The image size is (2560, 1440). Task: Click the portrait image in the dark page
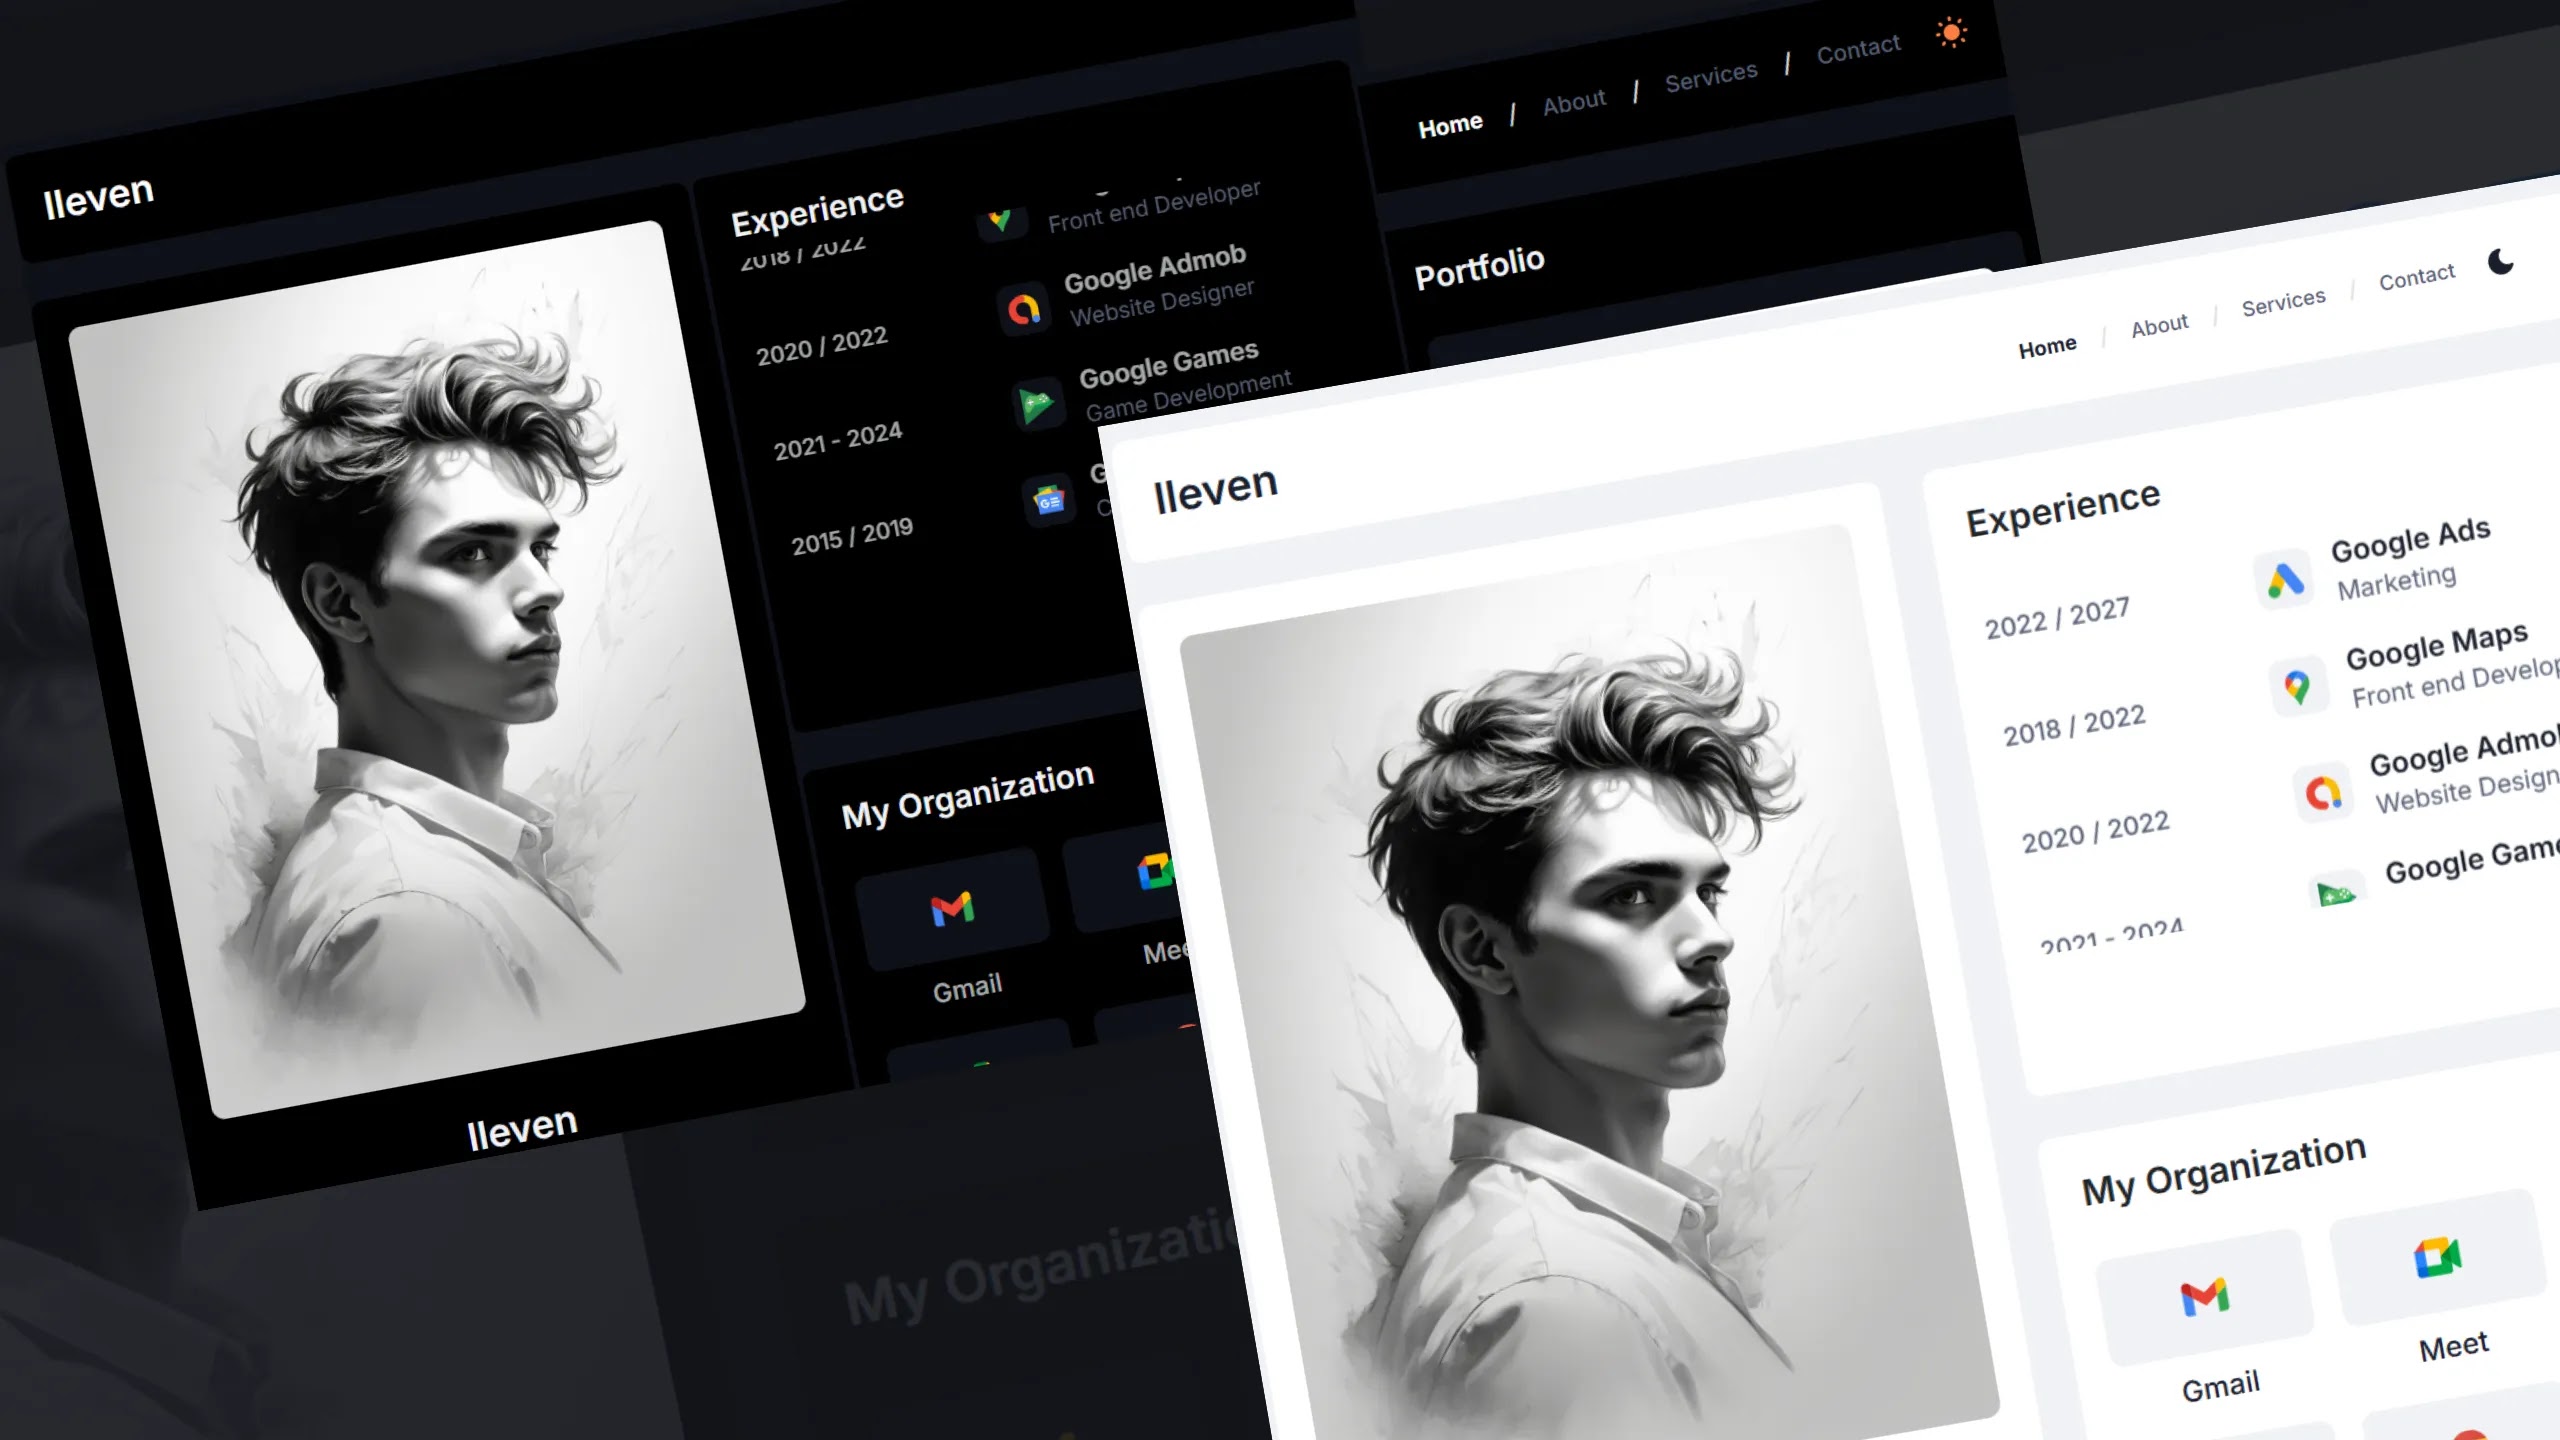(x=437, y=668)
